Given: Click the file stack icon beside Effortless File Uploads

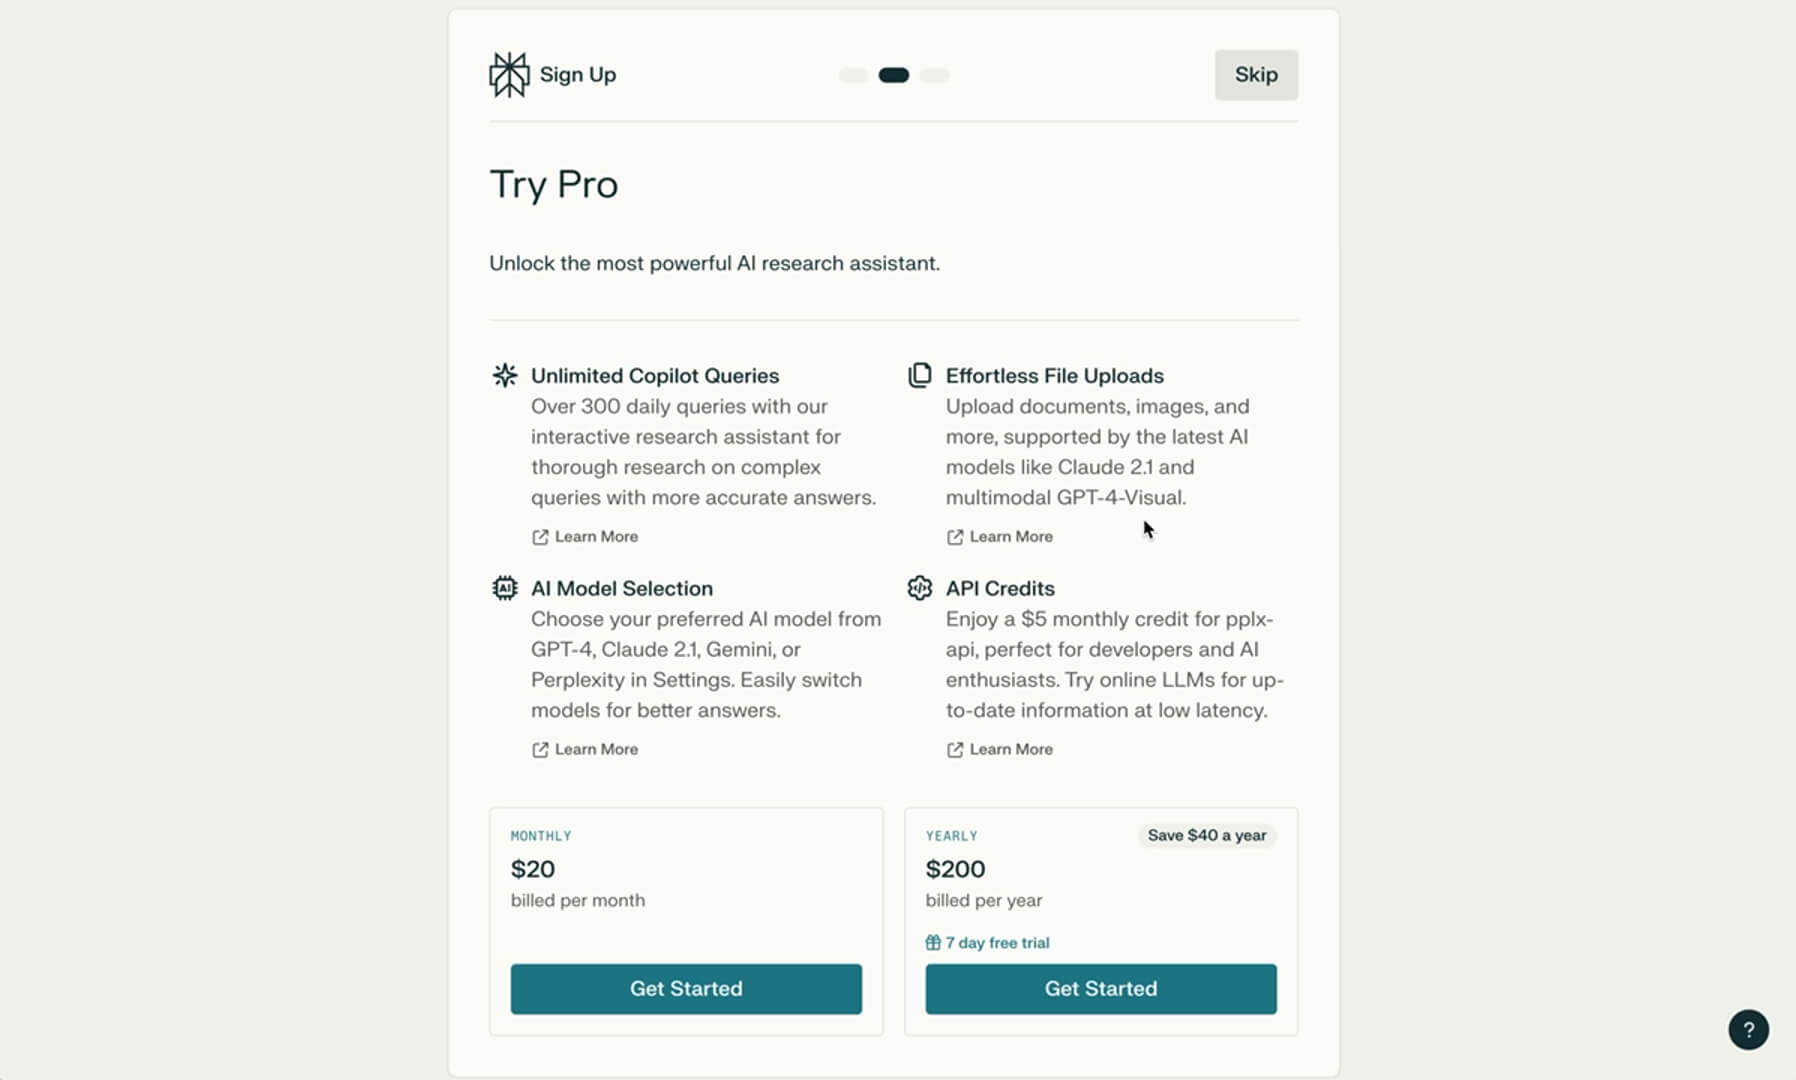Looking at the screenshot, I should point(921,375).
